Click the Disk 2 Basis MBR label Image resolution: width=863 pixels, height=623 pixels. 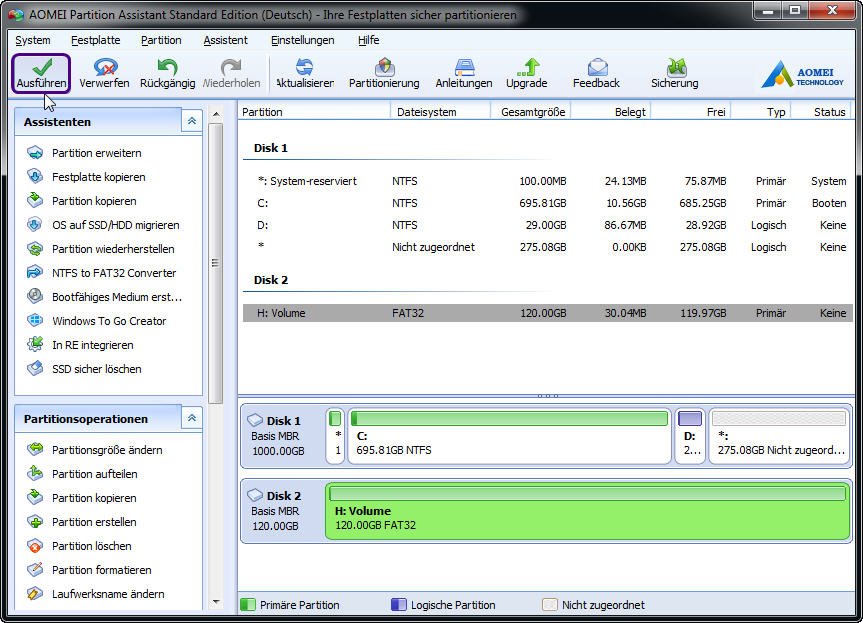tap(275, 511)
